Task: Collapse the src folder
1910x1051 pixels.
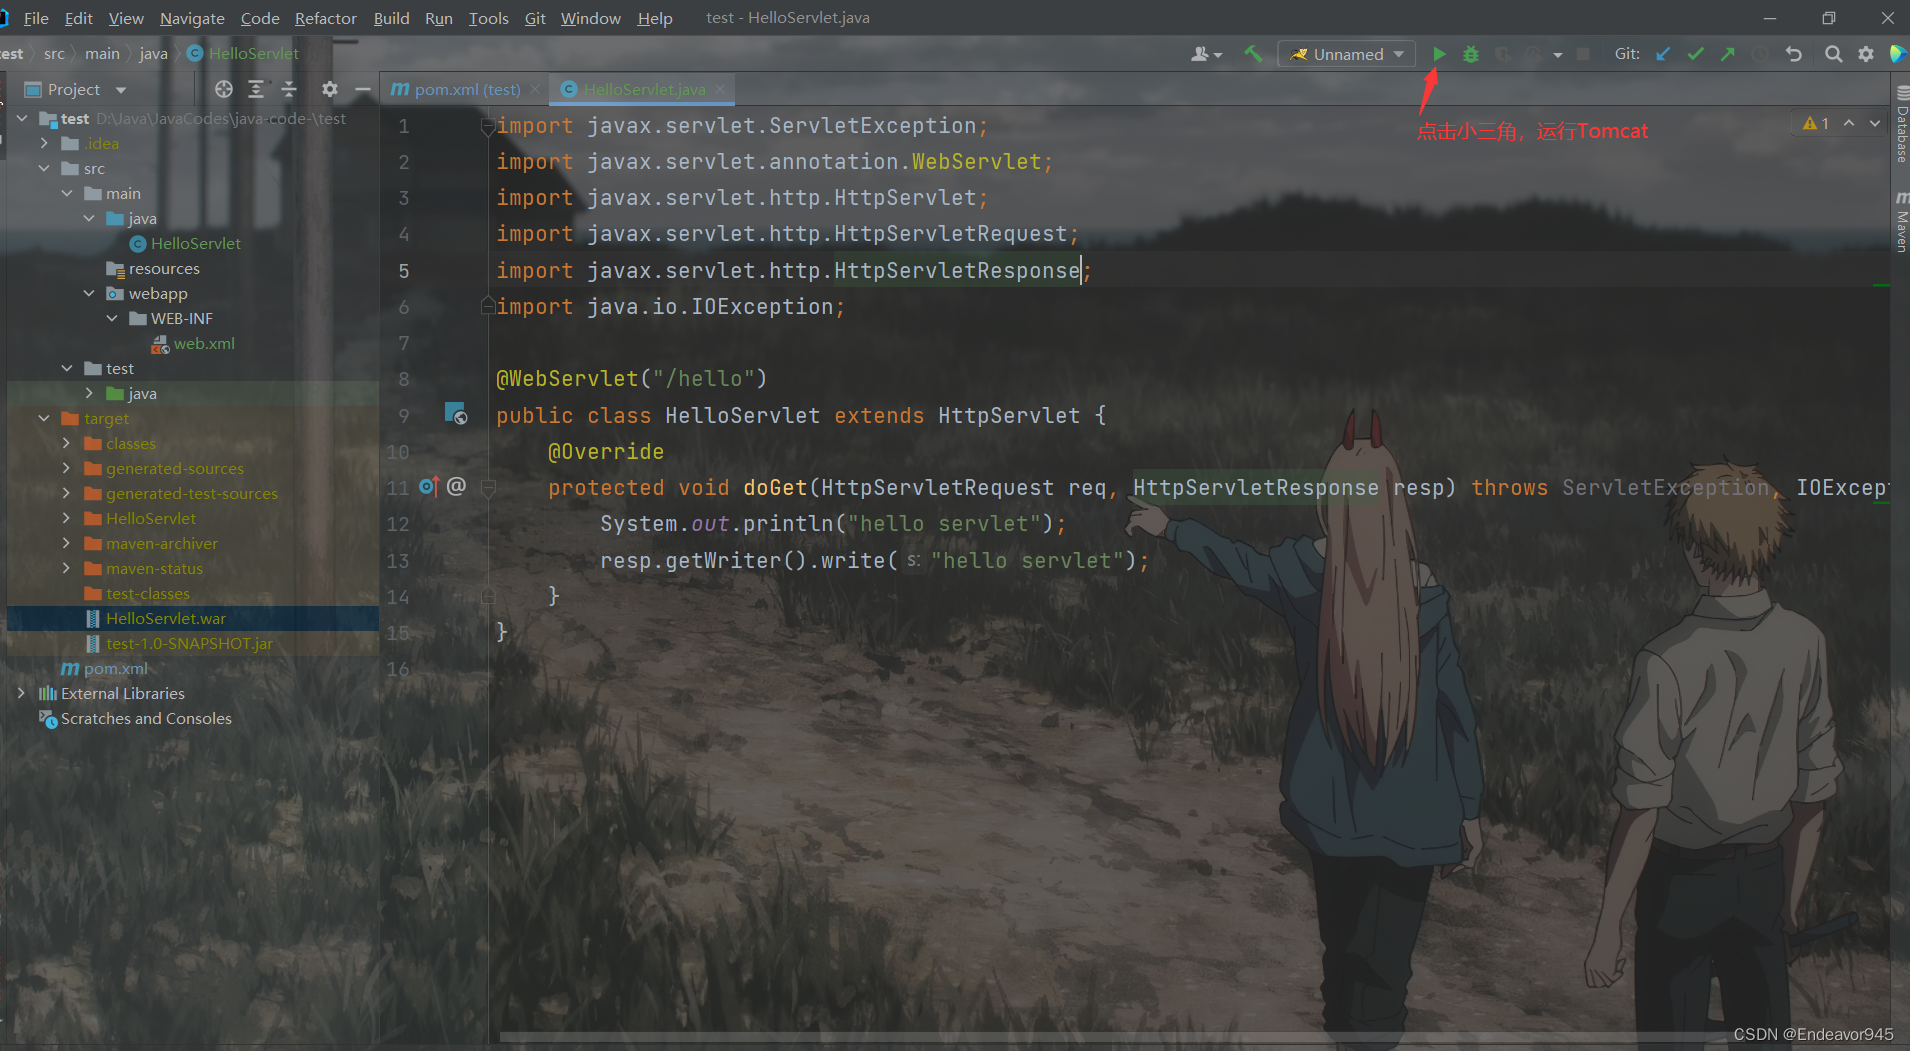Action: click(44, 168)
